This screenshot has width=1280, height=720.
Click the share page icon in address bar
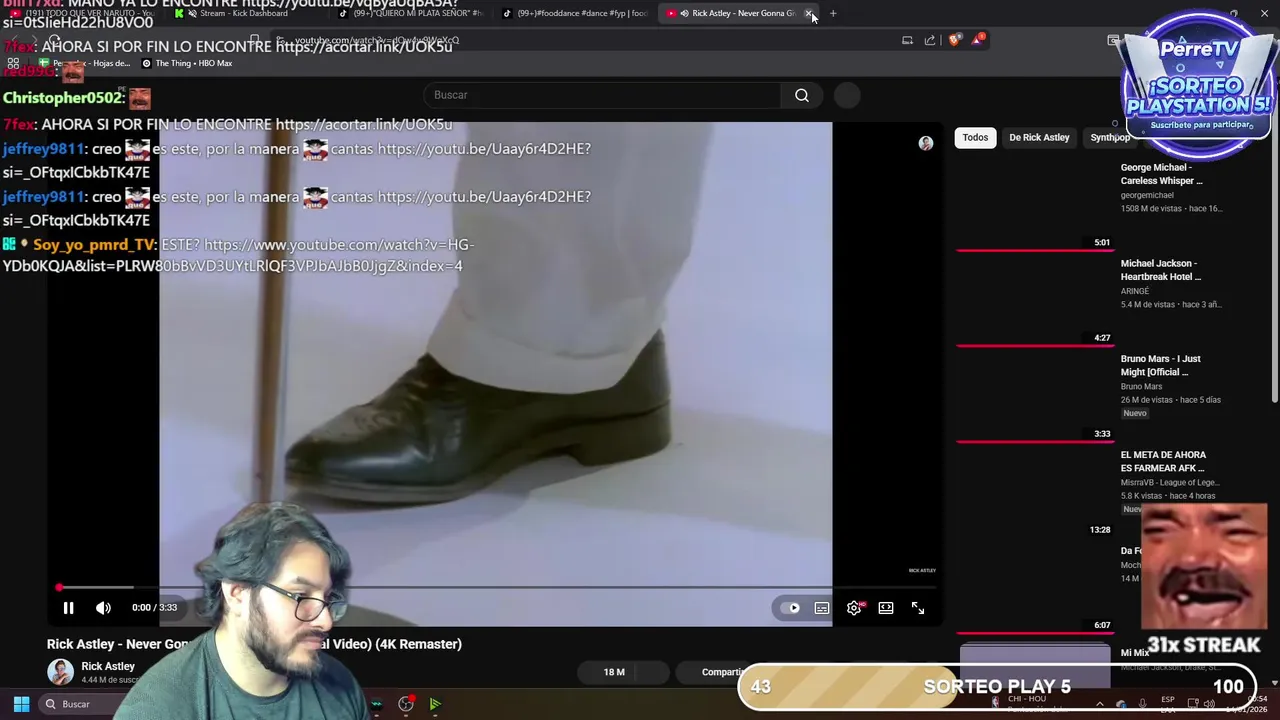click(930, 40)
